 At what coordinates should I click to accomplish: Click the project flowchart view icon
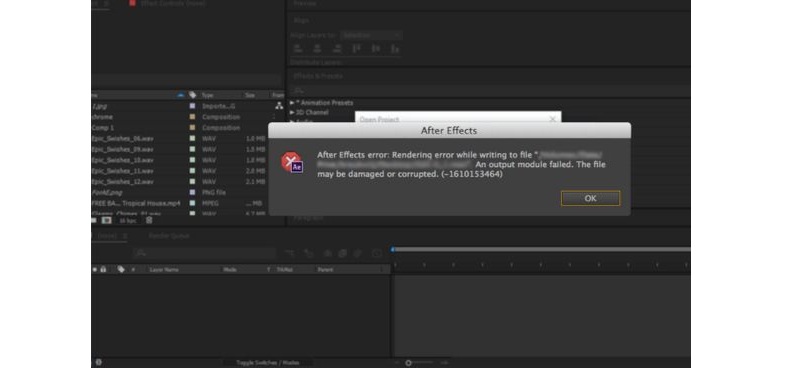click(x=279, y=106)
